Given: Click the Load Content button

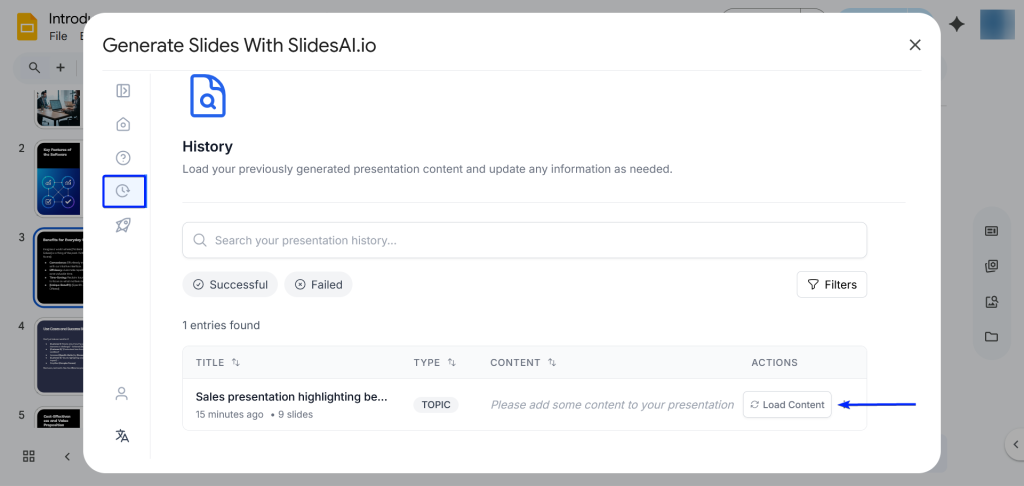Looking at the screenshot, I should (787, 405).
